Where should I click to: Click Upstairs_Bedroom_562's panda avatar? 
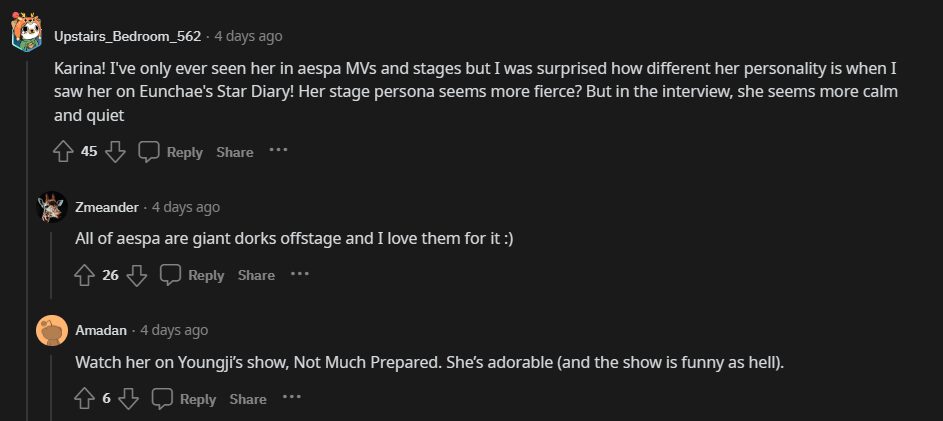click(26, 35)
